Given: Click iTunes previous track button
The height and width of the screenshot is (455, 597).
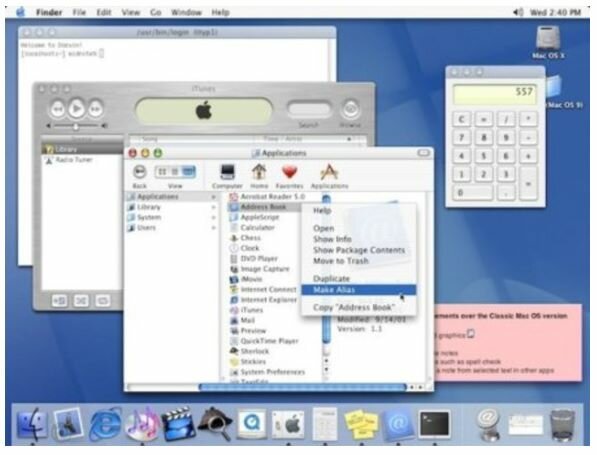Looking at the screenshot, I should [58, 109].
